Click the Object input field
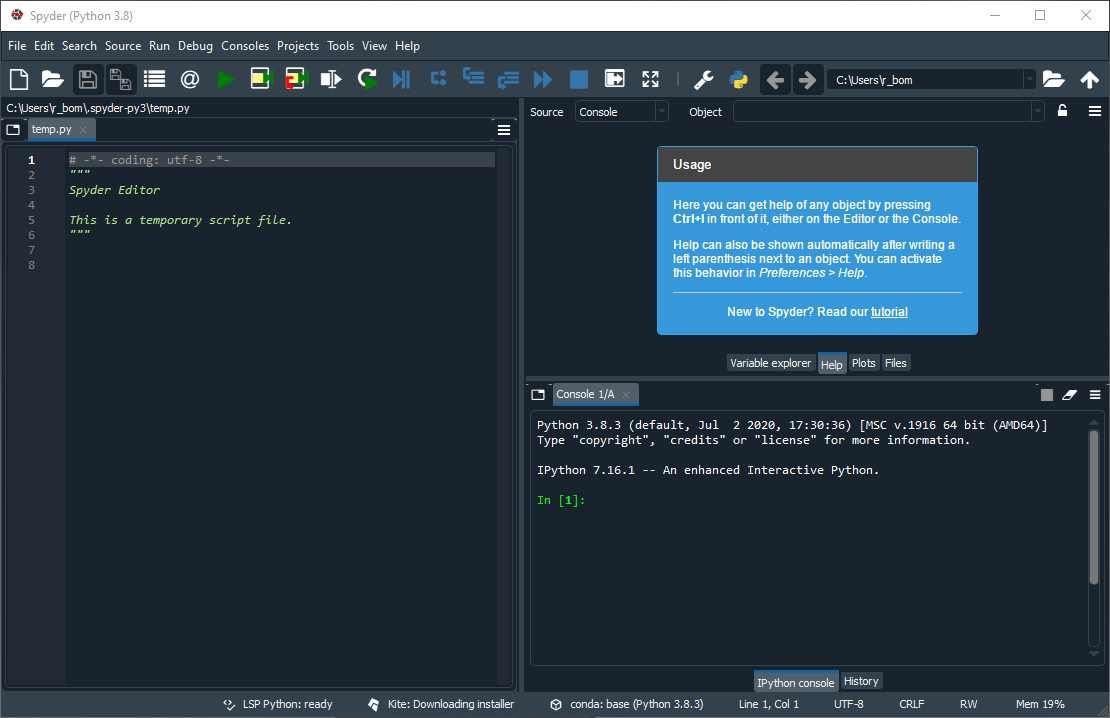This screenshot has height=718, width=1110. pyautogui.click(x=882, y=112)
